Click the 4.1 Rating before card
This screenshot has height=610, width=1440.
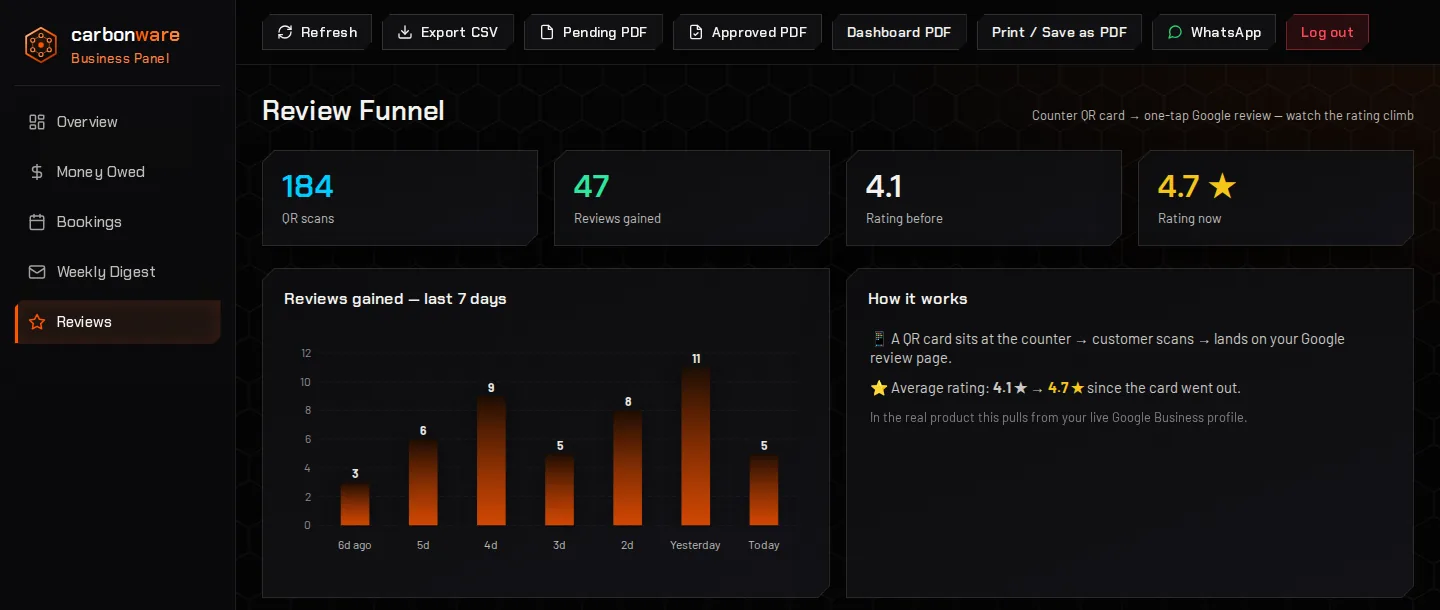pos(984,198)
